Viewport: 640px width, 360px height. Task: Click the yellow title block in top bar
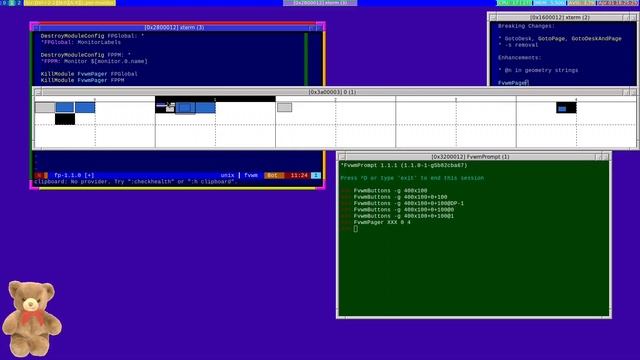(x=69, y=3)
